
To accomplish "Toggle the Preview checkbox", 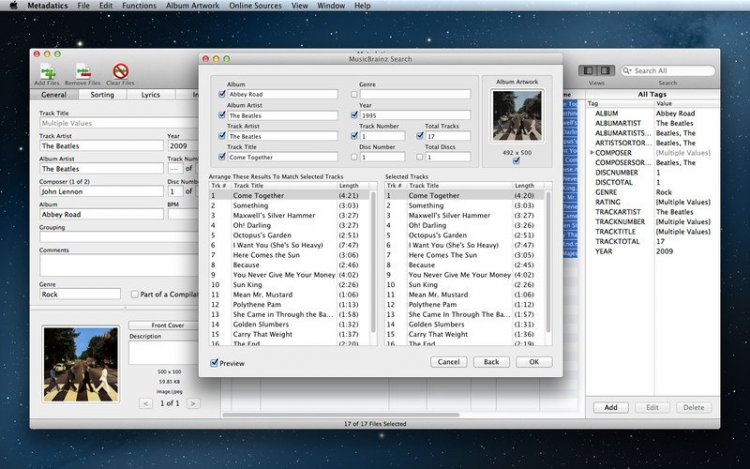I will 215,363.
